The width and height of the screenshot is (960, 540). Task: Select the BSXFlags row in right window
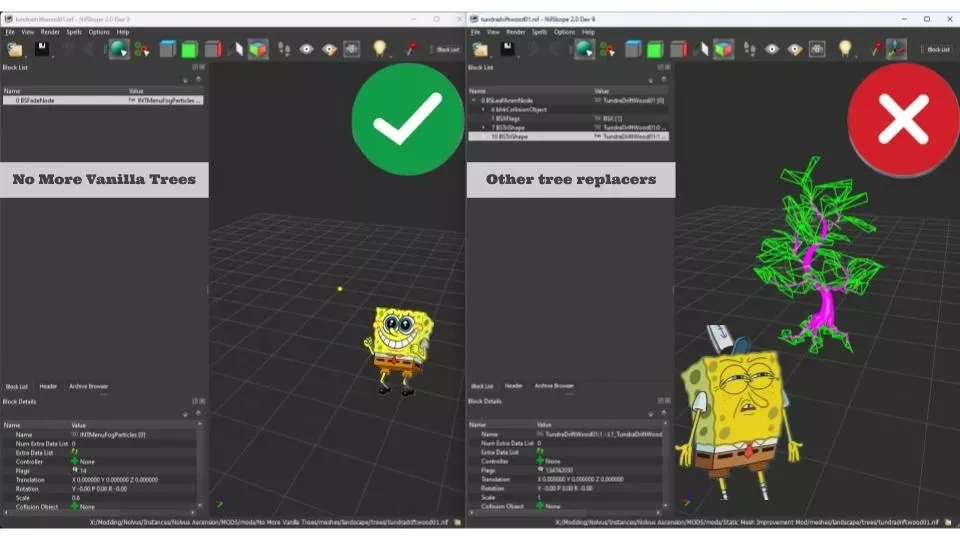pos(568,119)
